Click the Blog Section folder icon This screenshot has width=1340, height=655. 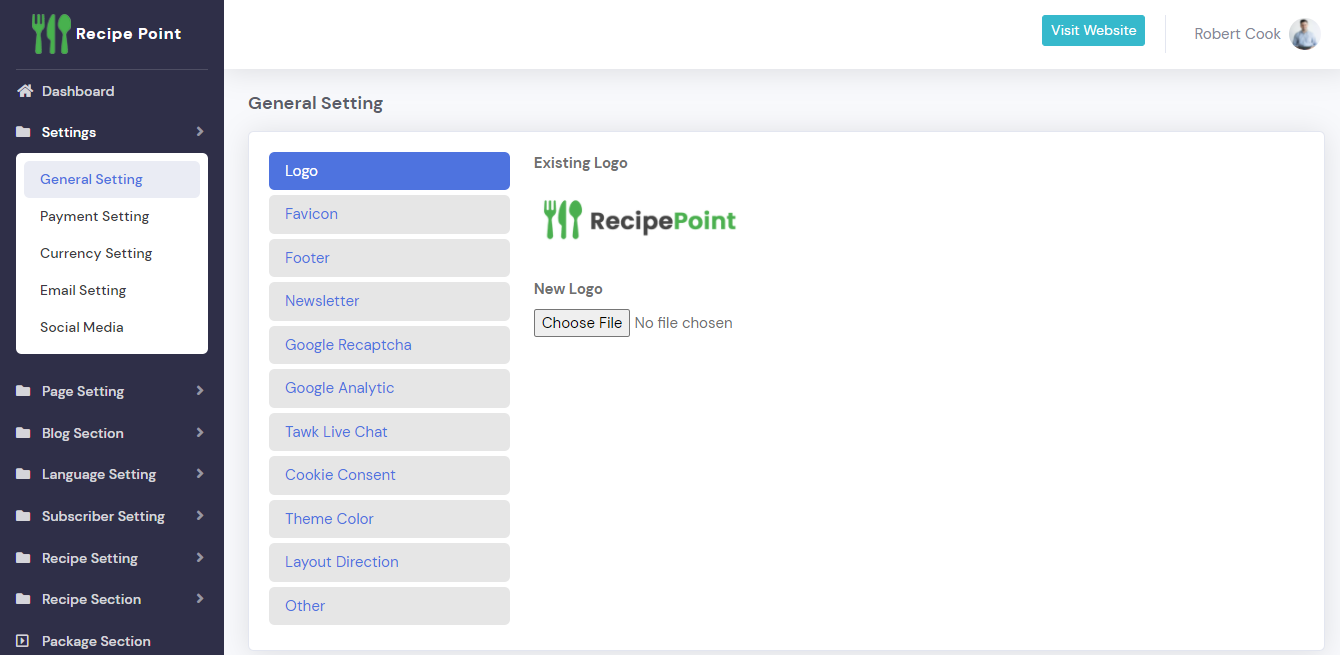click(24, 433)
